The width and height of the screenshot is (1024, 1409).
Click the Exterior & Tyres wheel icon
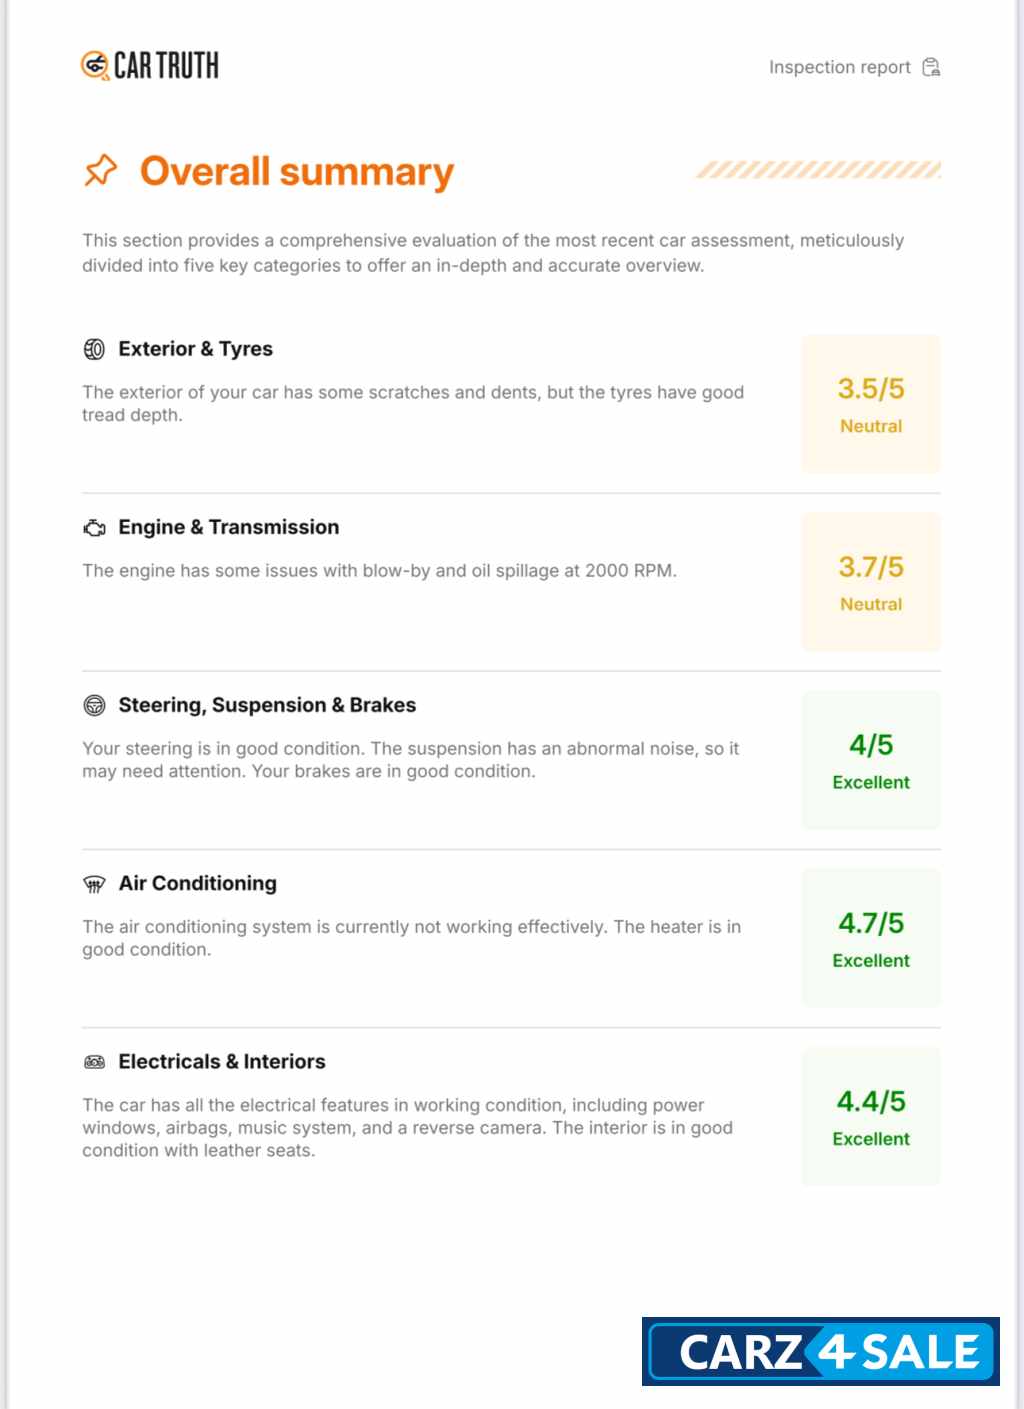[94, 349]
